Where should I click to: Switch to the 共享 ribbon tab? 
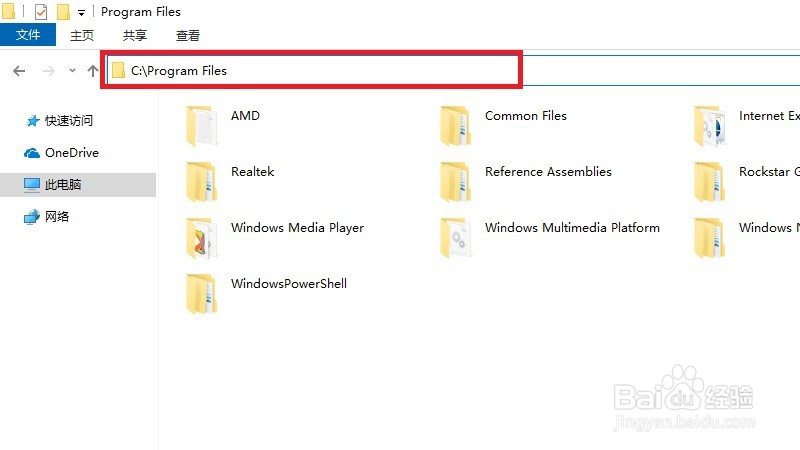[135, 36]
